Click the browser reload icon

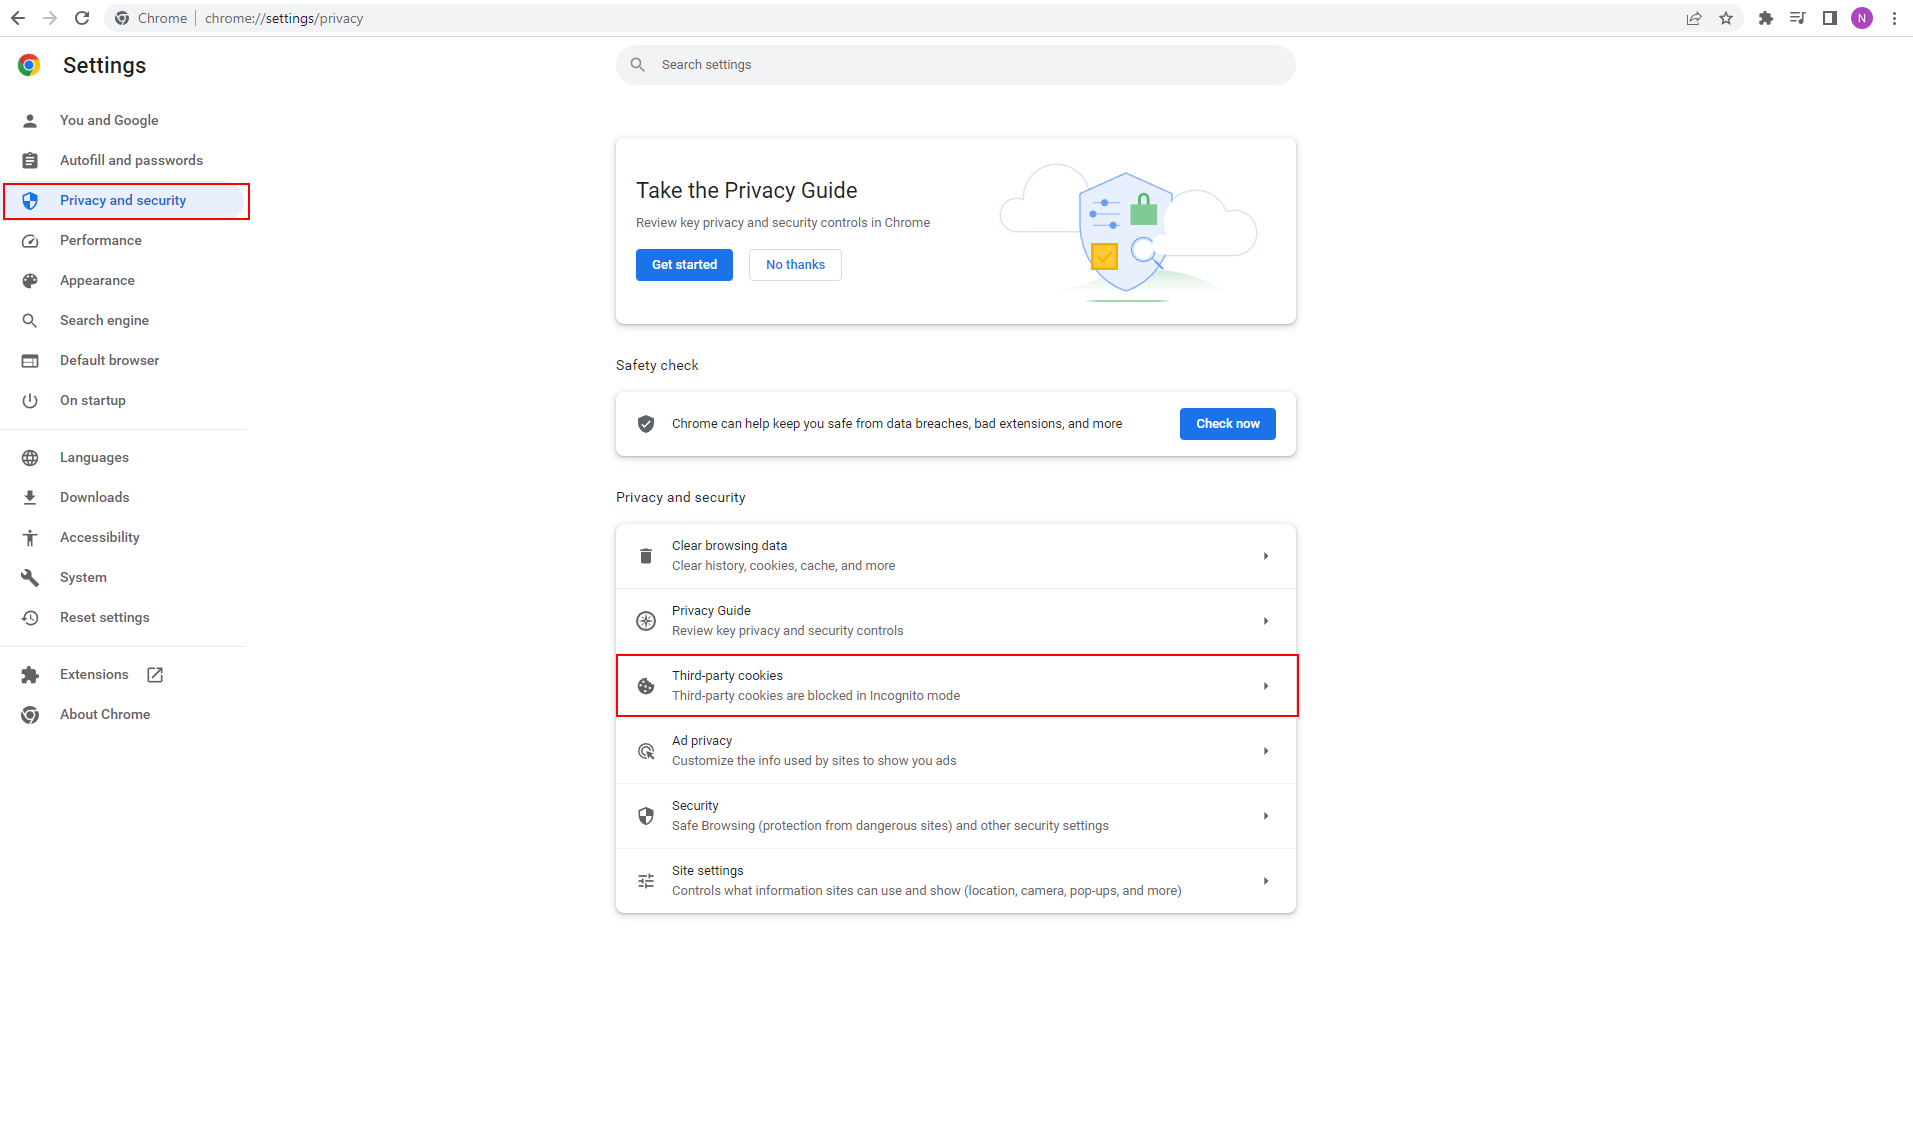tap(82, 18)
